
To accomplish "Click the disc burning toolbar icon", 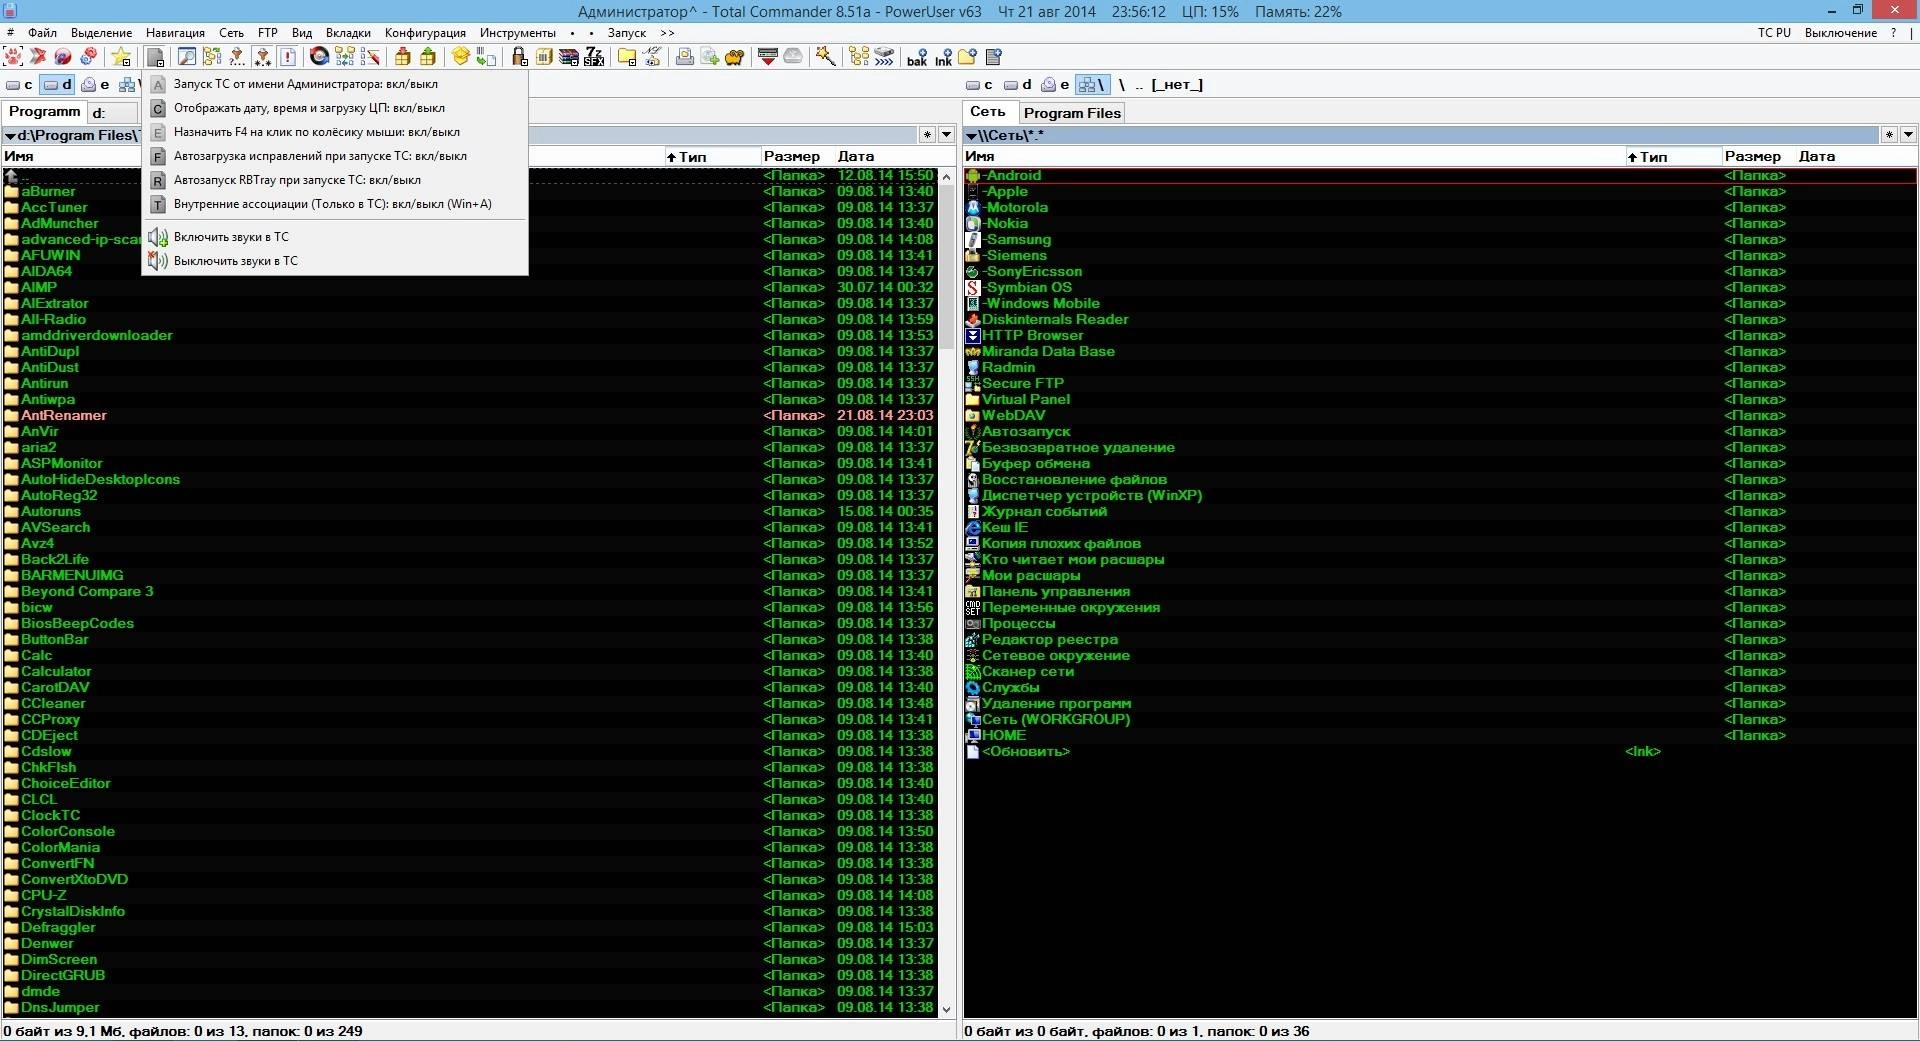I will (x=319, y=57).
